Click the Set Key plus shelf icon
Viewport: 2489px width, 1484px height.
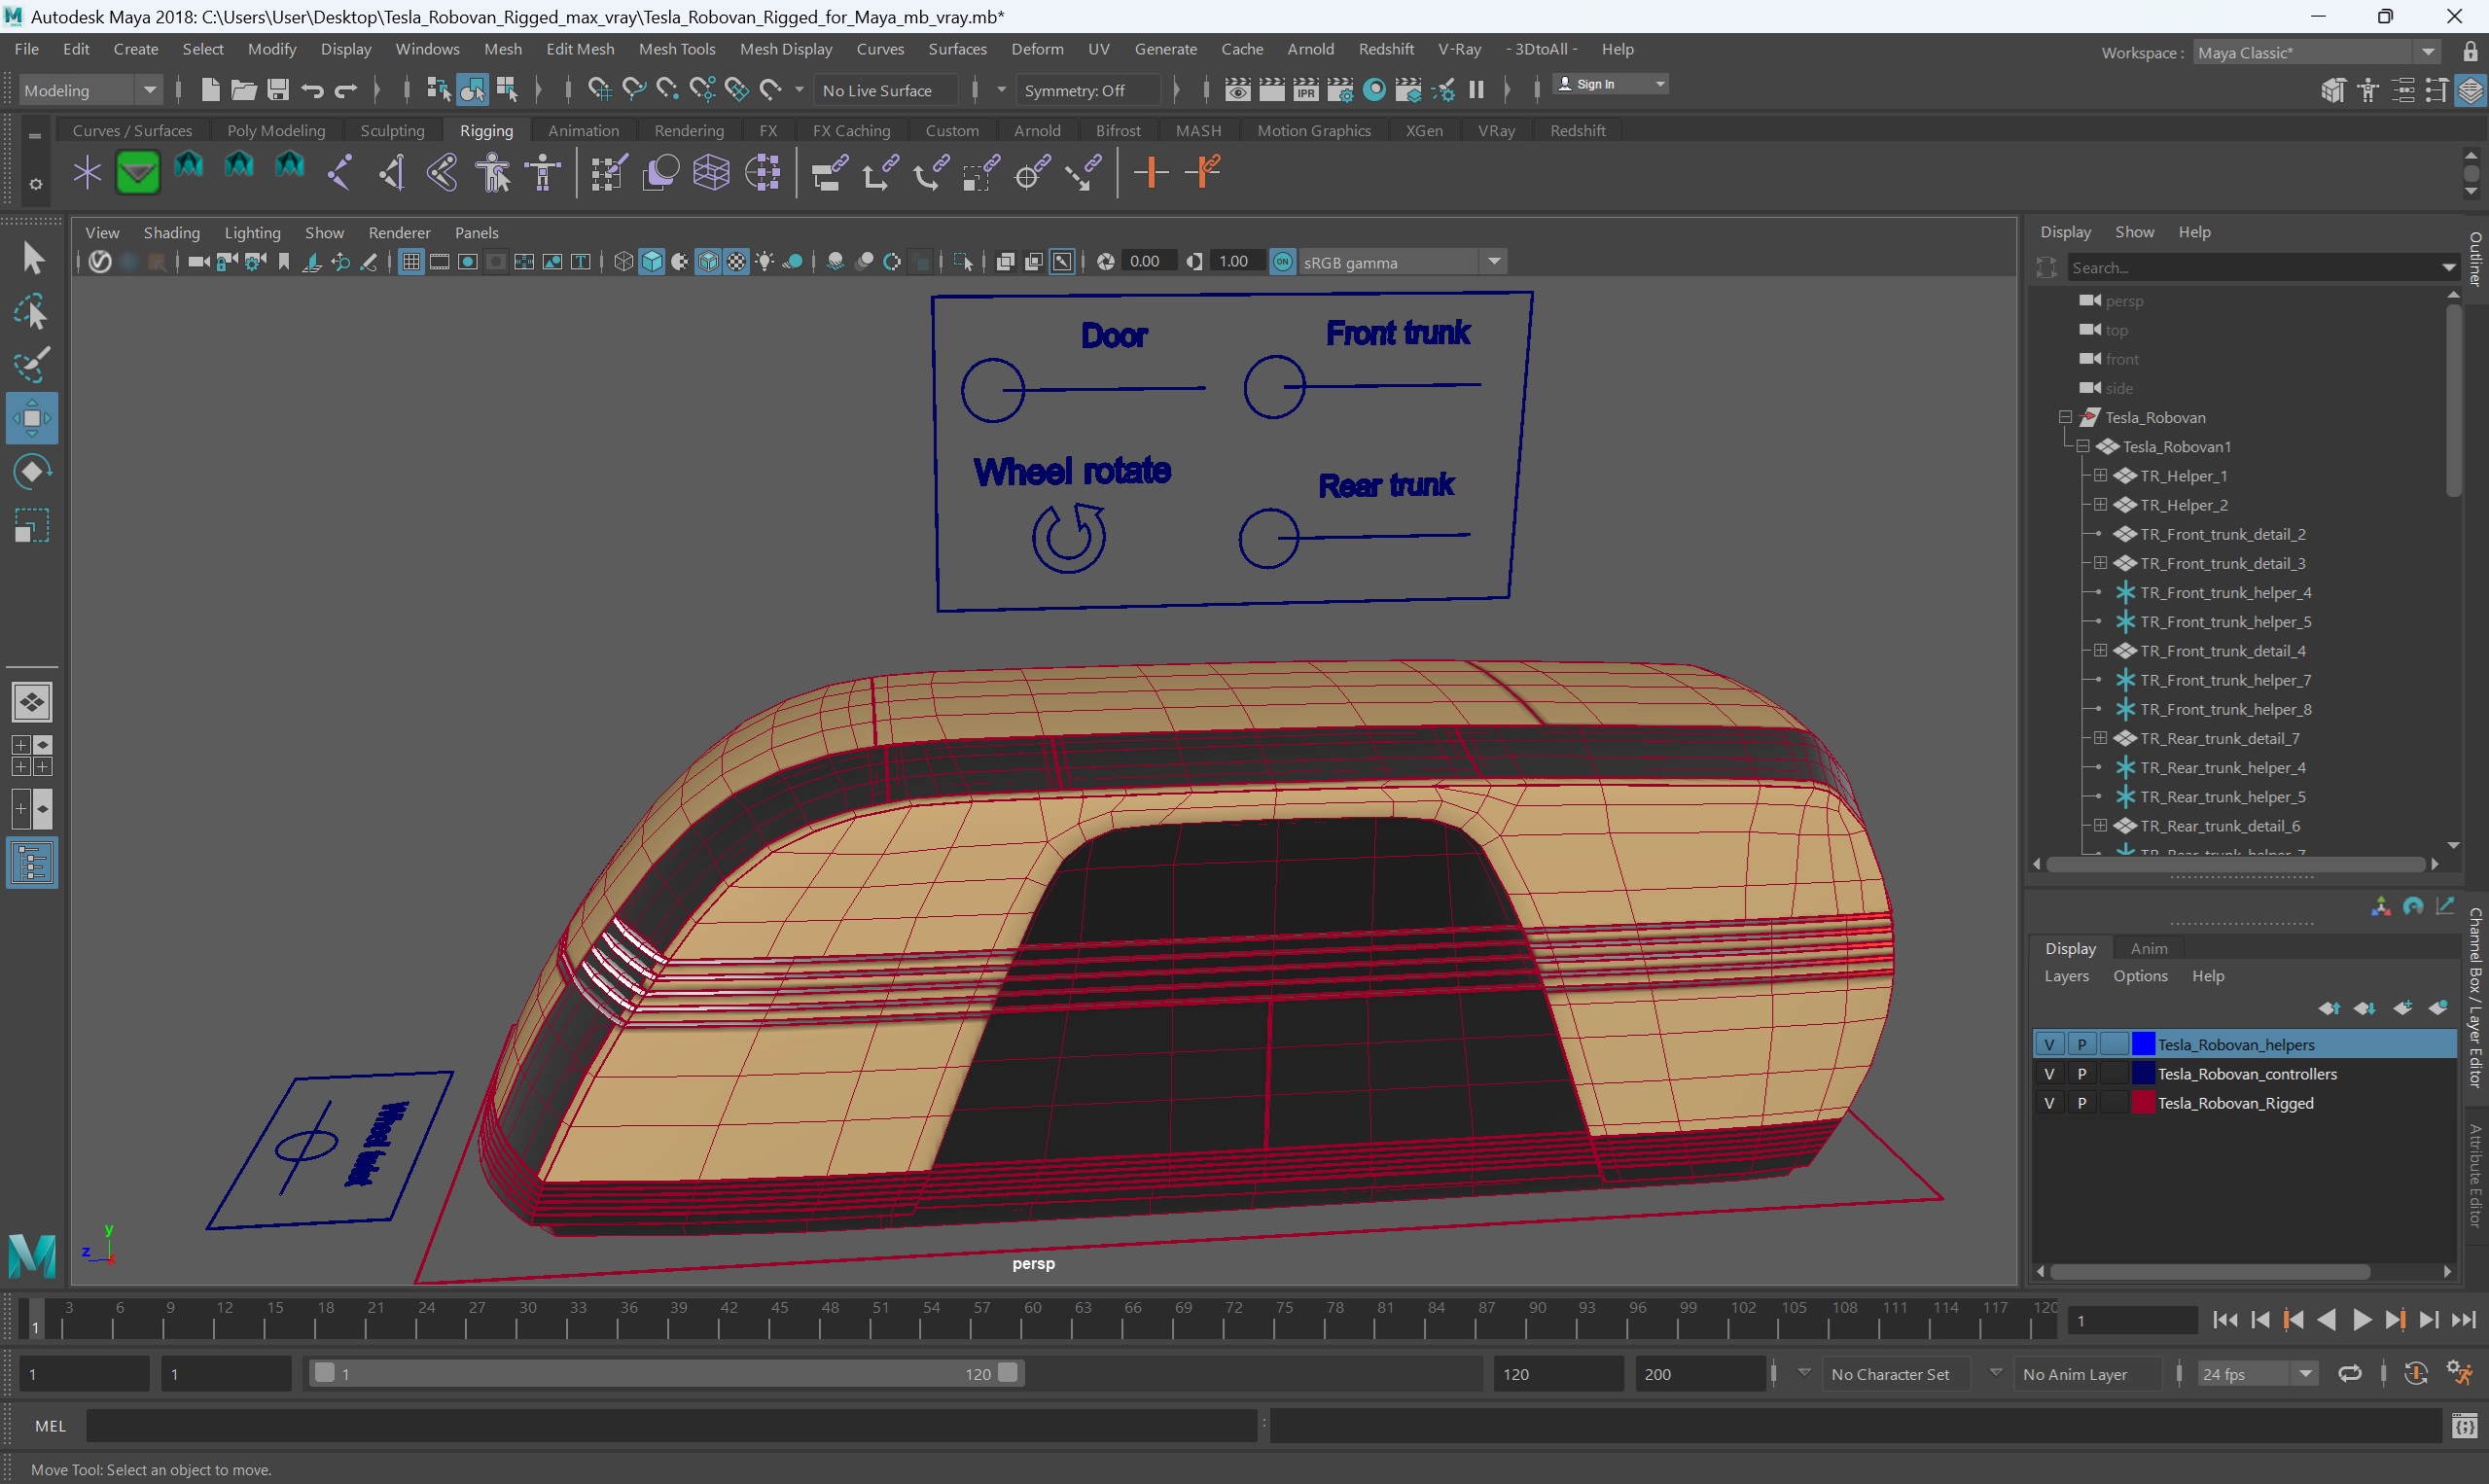pyautogui.click(x=1151, y=173)
